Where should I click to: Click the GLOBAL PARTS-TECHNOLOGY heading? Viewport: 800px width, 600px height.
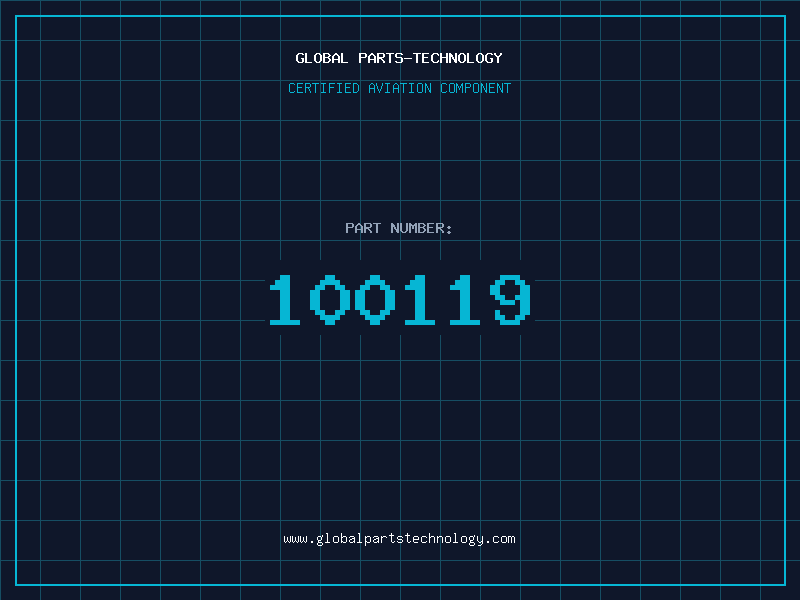(399, 58)
